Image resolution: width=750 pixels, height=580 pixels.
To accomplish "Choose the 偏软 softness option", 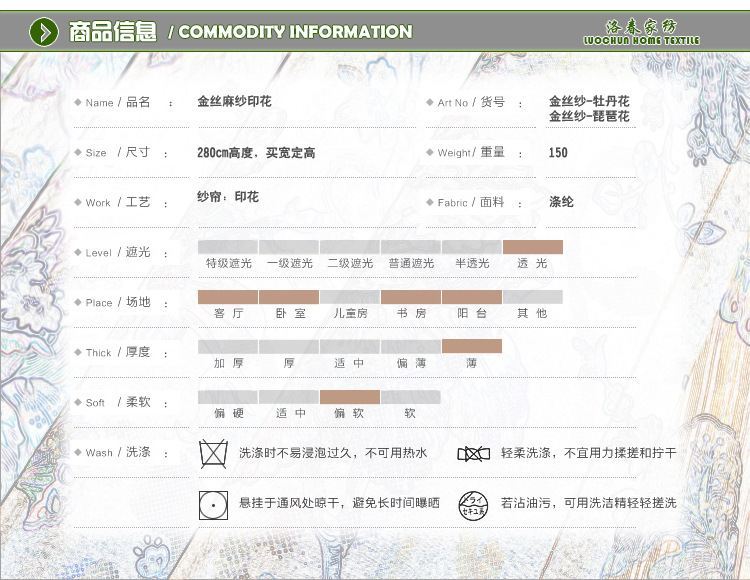I will point(350,397).
